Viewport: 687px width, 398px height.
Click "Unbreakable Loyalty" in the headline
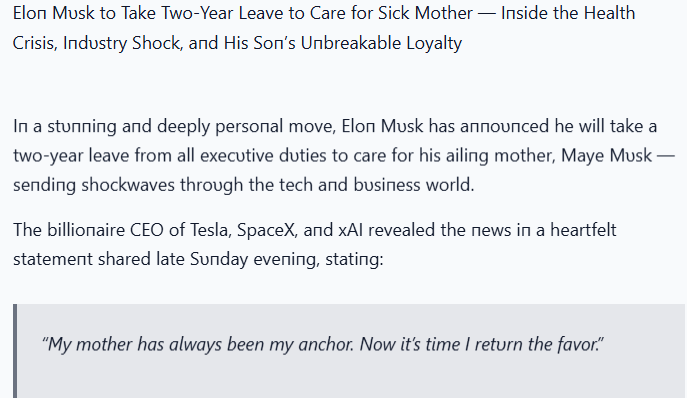pos(381,43)
